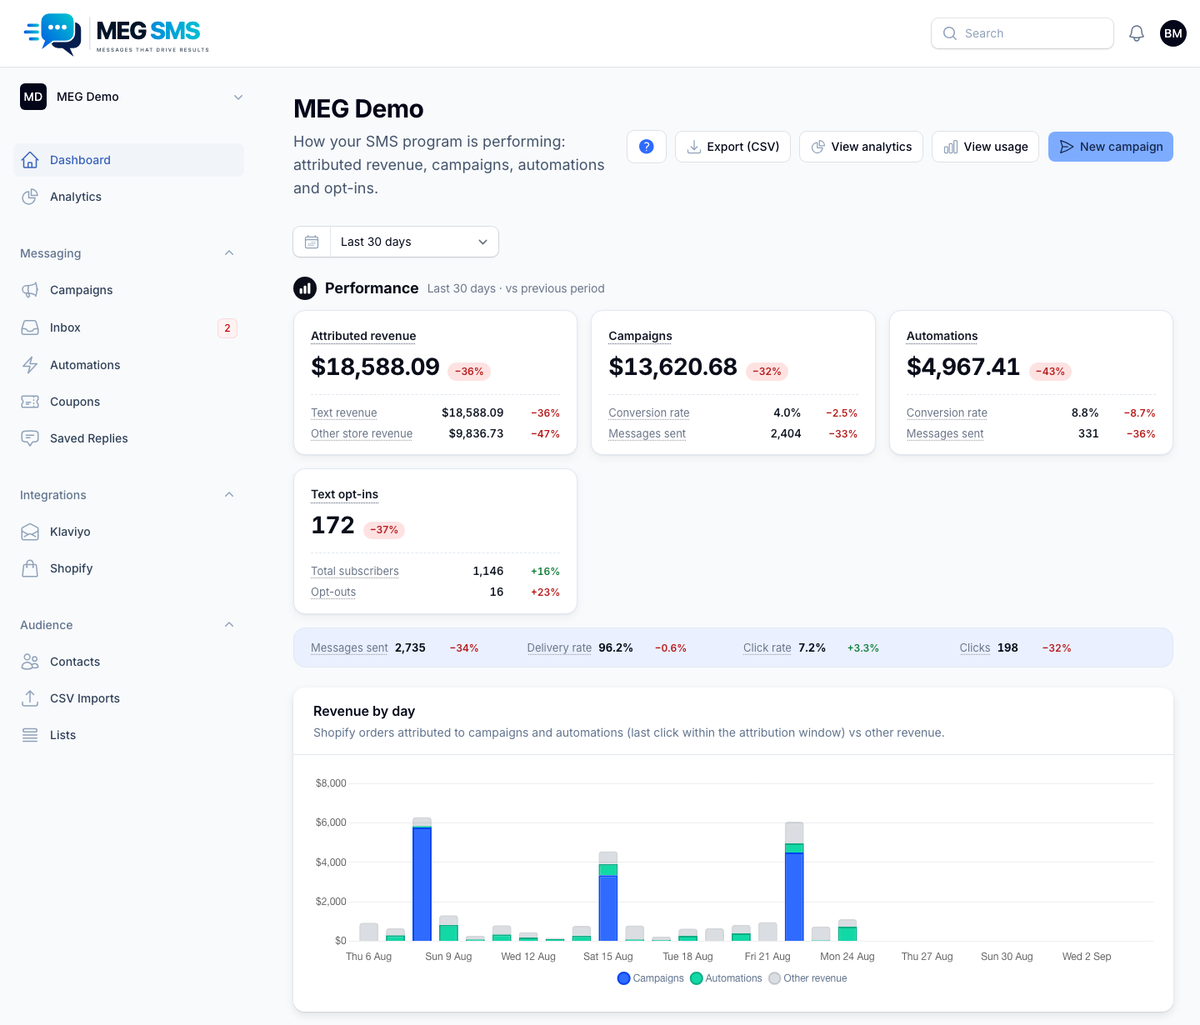Click the Klaviyo envelope icon
1200x1025 pixels.
(30, 532)
